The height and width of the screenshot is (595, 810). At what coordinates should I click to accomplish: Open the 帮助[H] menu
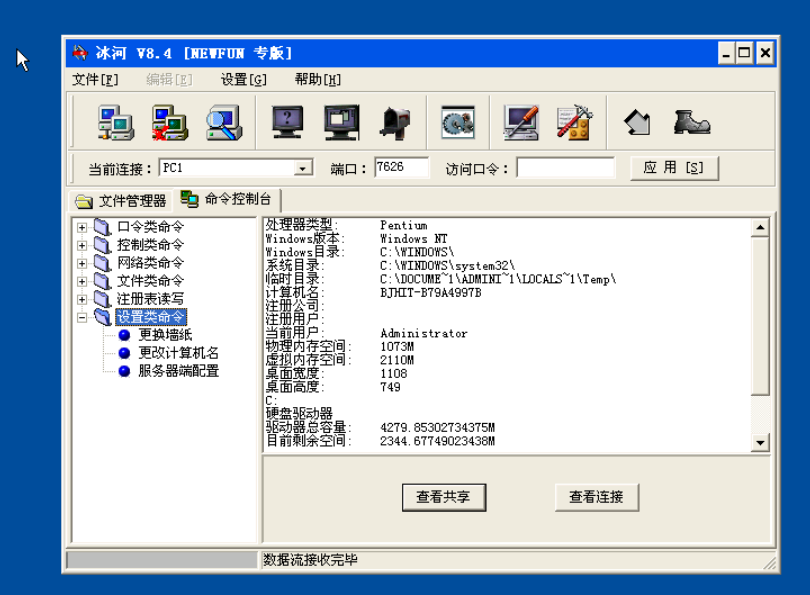coord(318,80)
